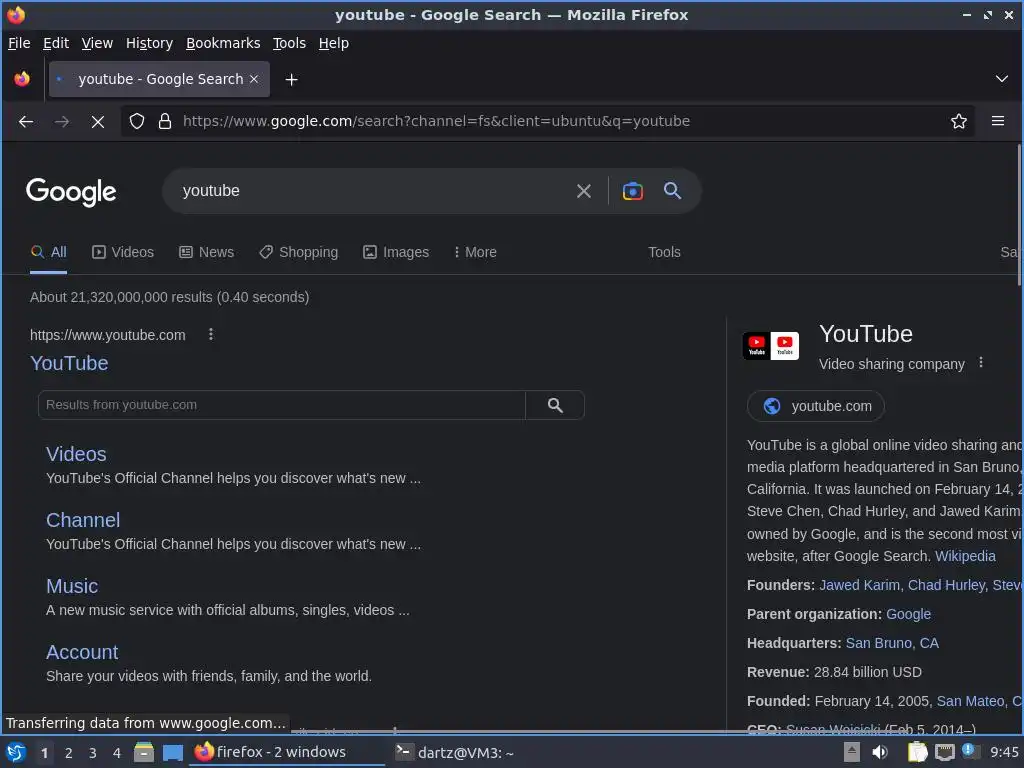List all tabs dropdown arrow
This screenshot has height=768, width=1024.
(1001, 79)
